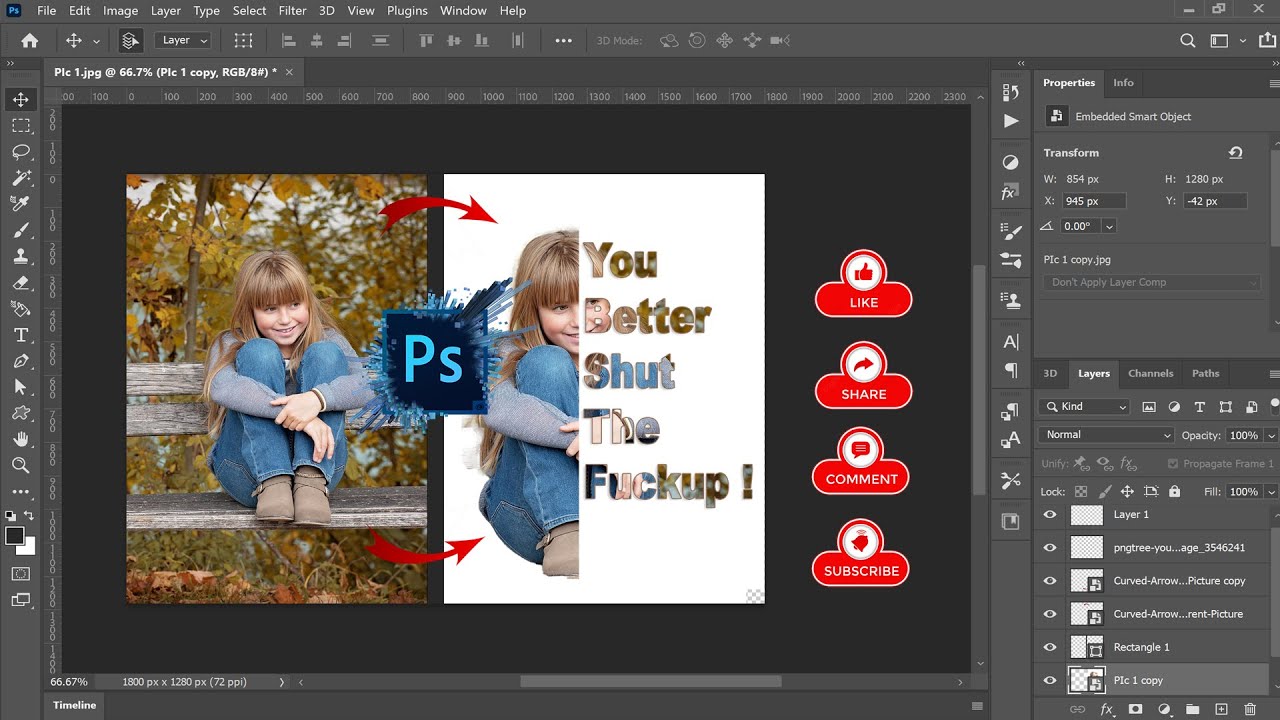Select the Lasso tool
Screen dimensions: 1280x720
(x=20, y=152)
